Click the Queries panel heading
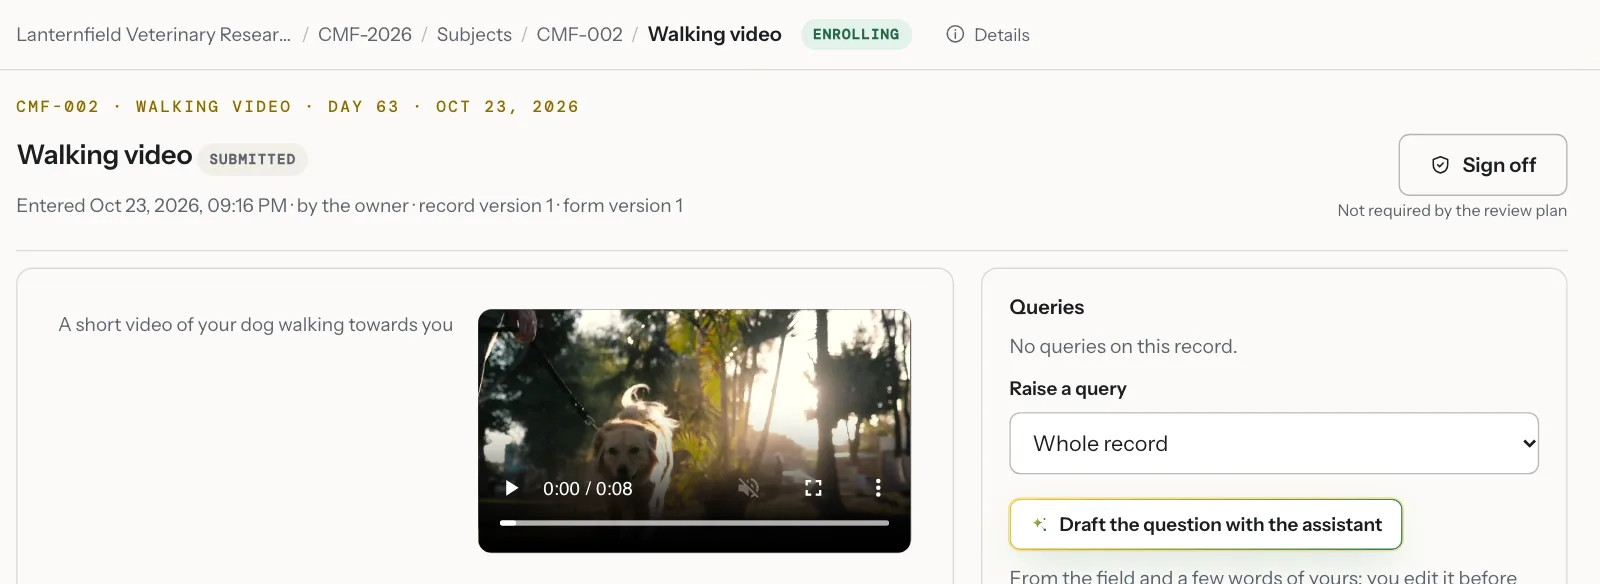Viewport: 1600px width, 584px height. 1047,307
